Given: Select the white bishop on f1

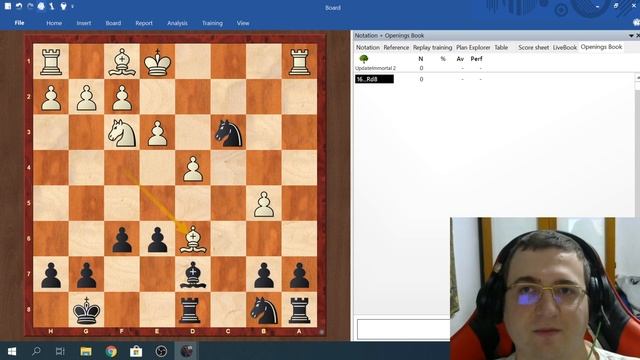Looking at the screenshot, I should tap(122, 62).
